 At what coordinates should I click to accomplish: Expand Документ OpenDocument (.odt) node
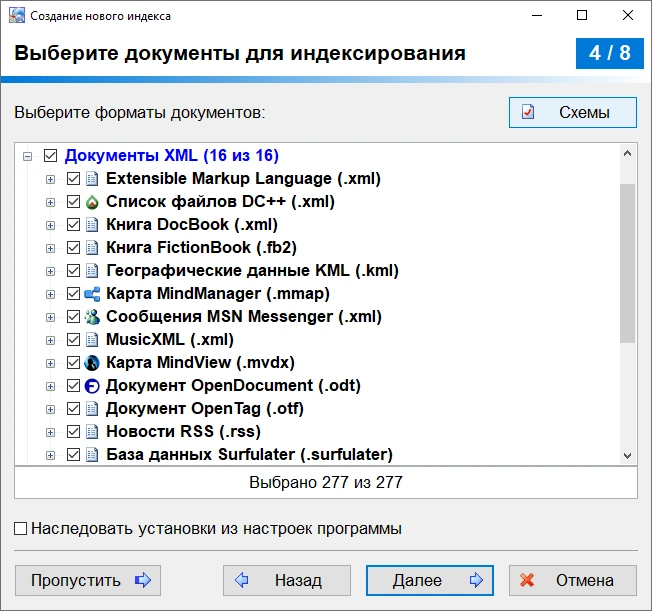tap(50, 386)
